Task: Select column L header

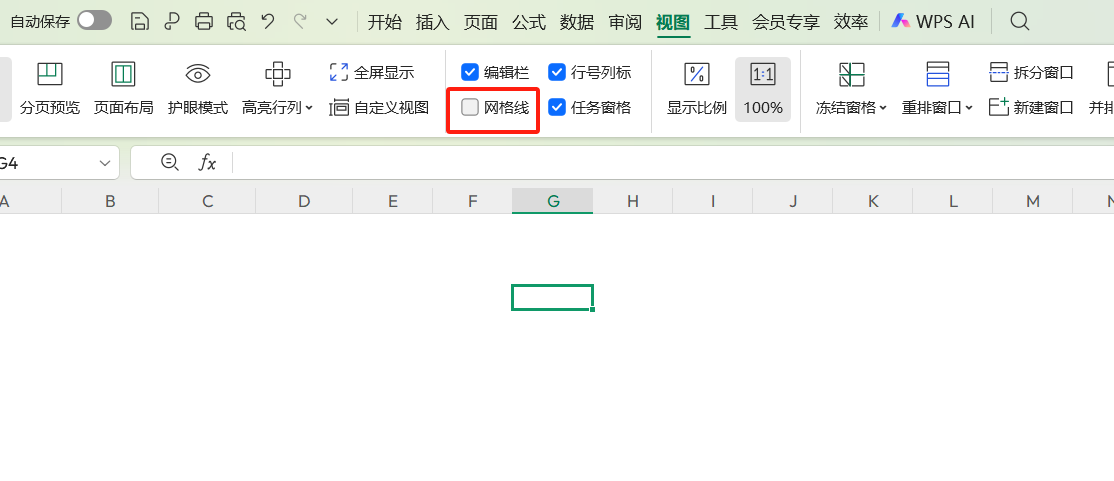Action: pos(953,201)
